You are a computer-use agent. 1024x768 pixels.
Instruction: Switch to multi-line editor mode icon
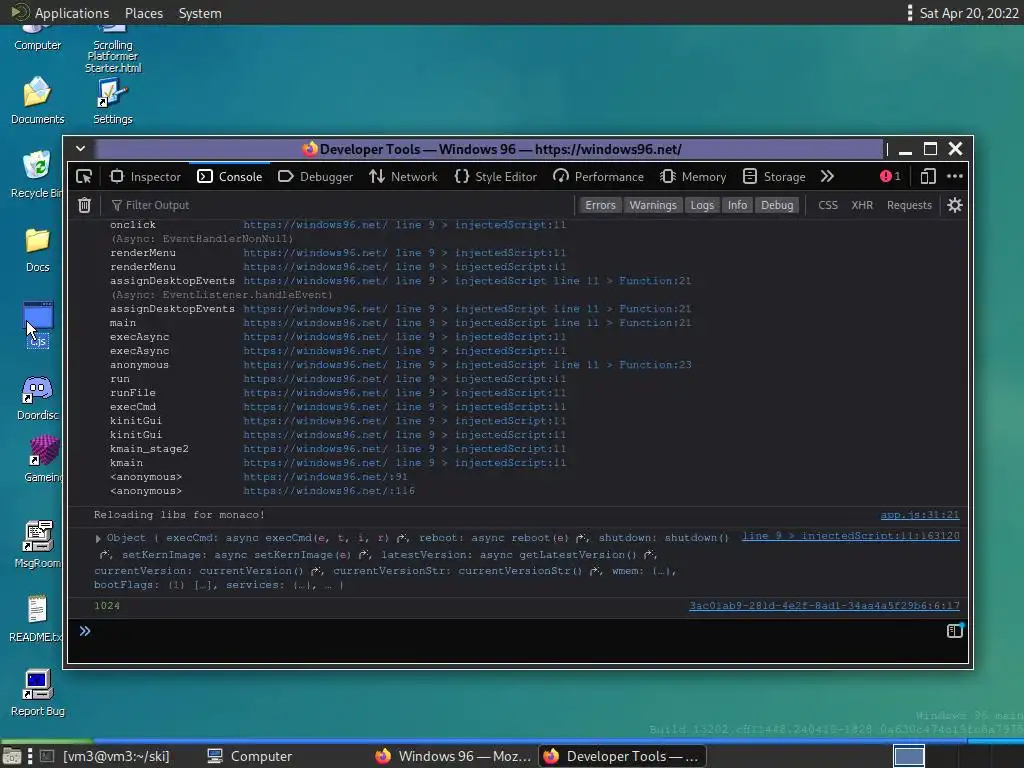click(x=955, y=631)
